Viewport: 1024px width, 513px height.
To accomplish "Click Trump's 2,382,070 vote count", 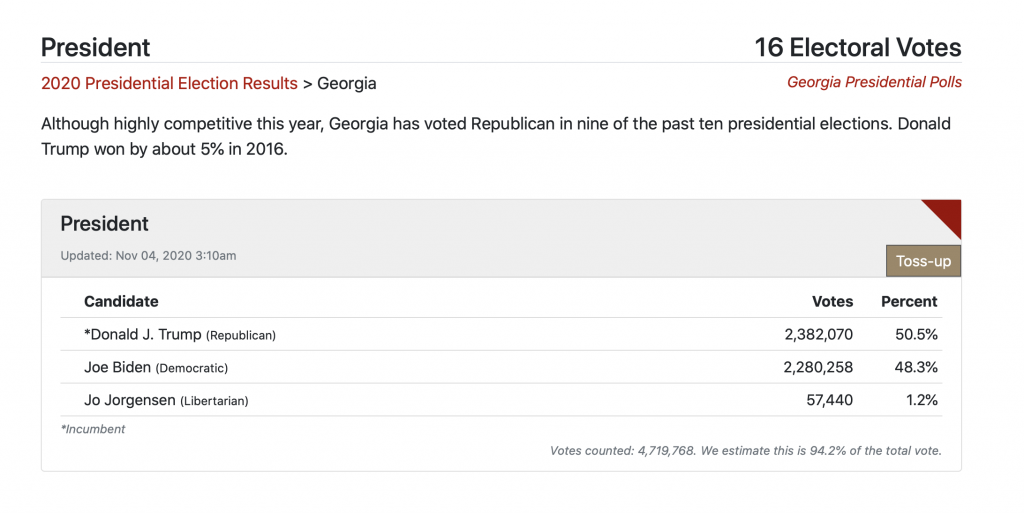I will point(818,335).
